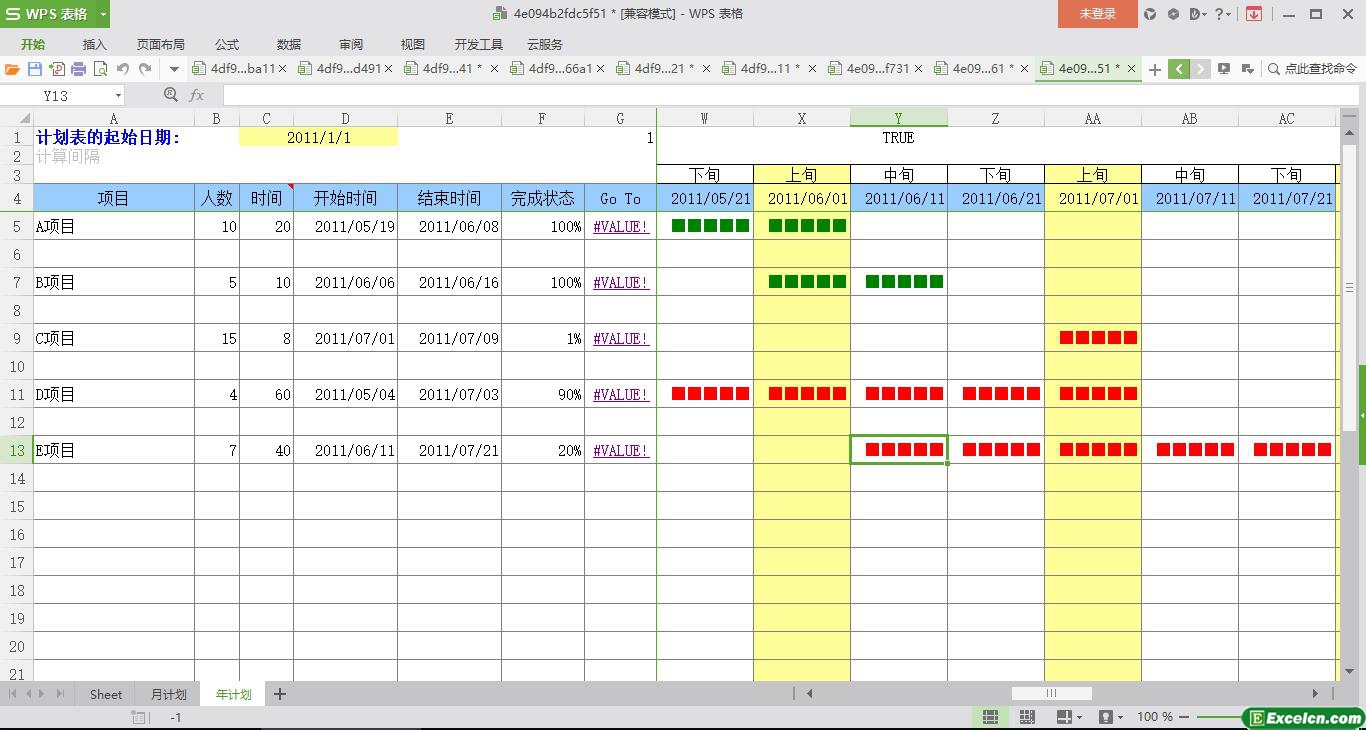
Task: Save the workbook with the floppy icon
Action: (34, 69)
